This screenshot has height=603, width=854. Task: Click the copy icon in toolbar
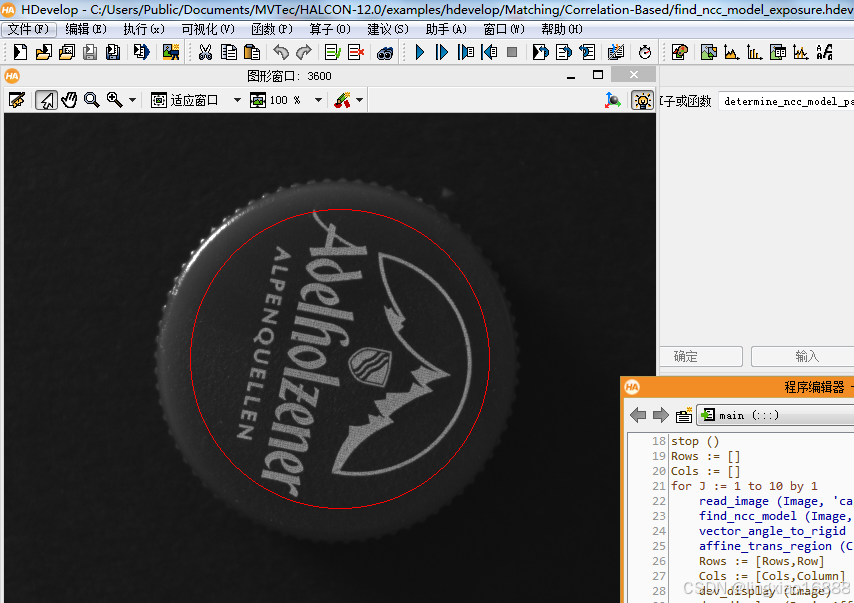229,52
